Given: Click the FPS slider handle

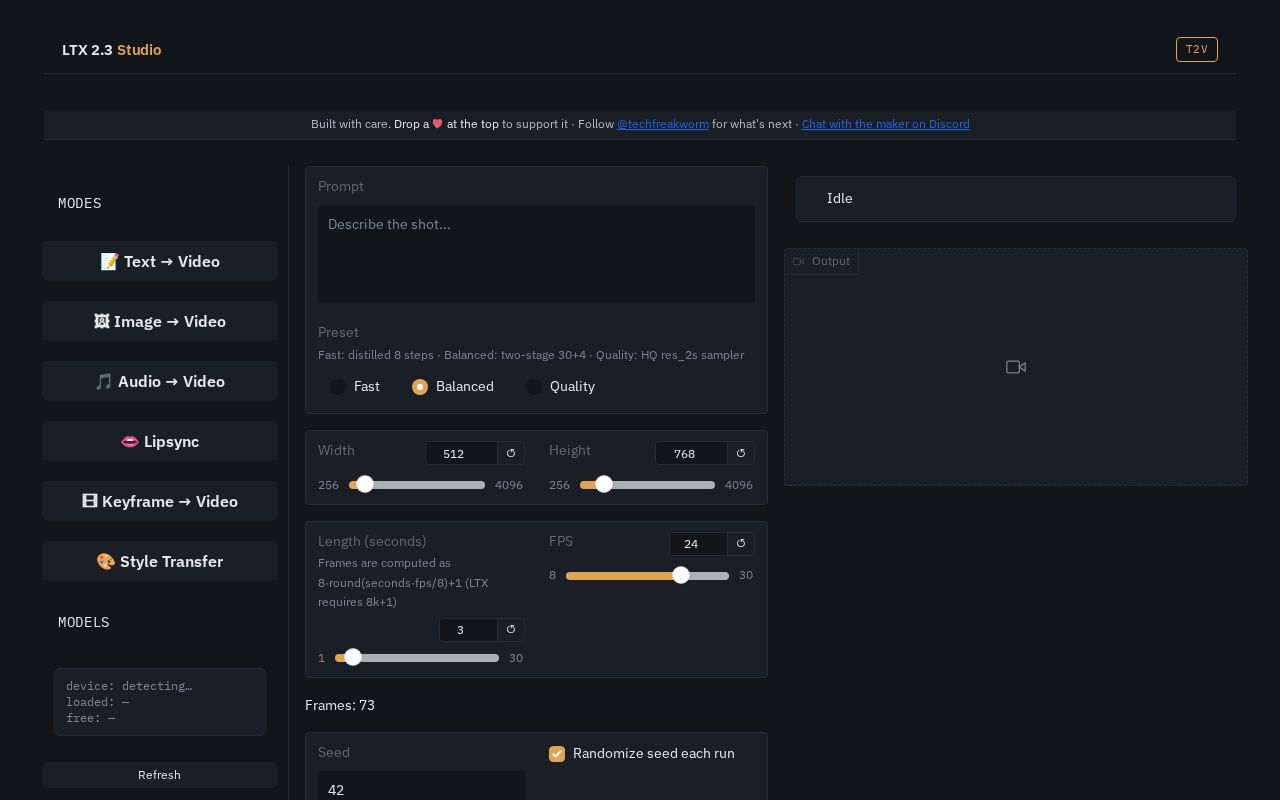Looking at the screenshot, I should tap(681, 575).
